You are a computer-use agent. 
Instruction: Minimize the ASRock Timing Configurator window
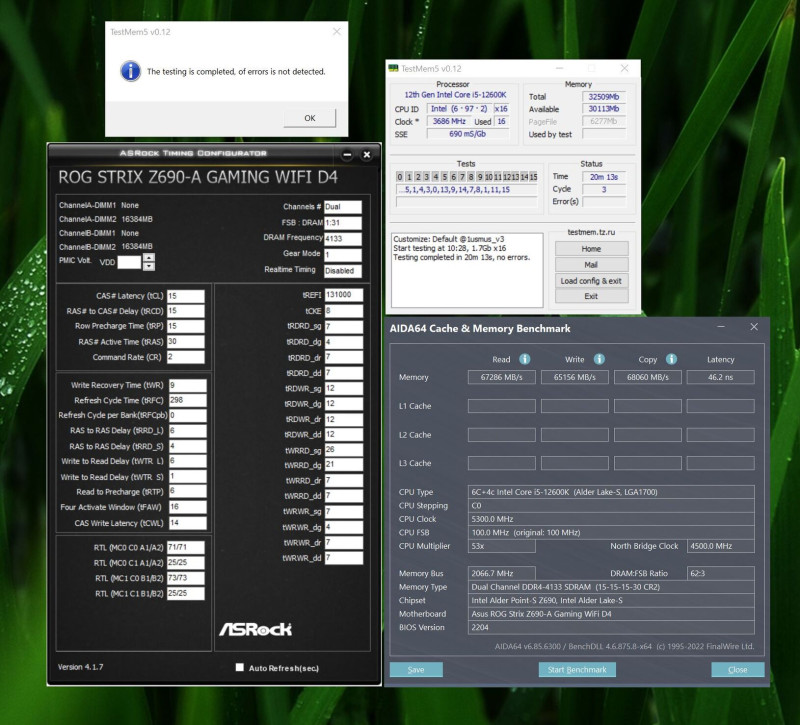tap(347, 154)
